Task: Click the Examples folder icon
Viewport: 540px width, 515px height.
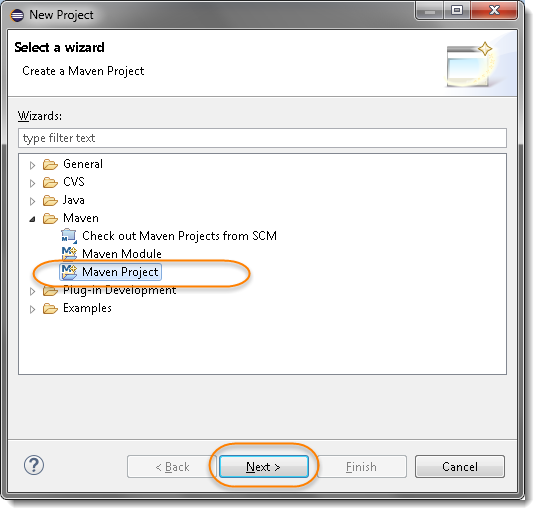Action: (x=50, y=308)
